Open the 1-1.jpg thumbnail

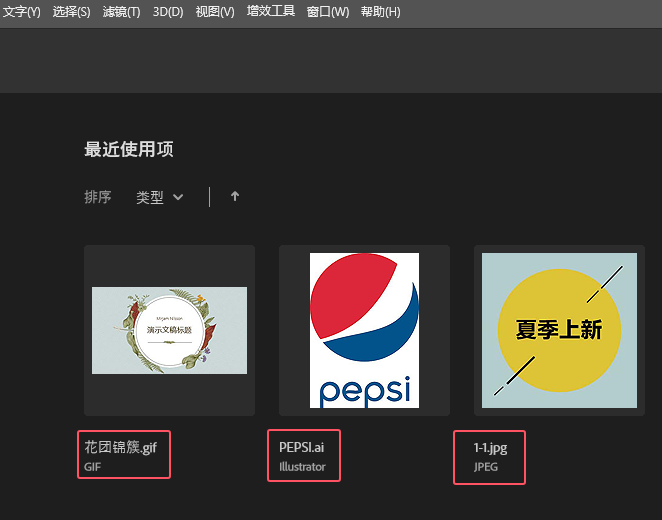(x=559, y=330)
